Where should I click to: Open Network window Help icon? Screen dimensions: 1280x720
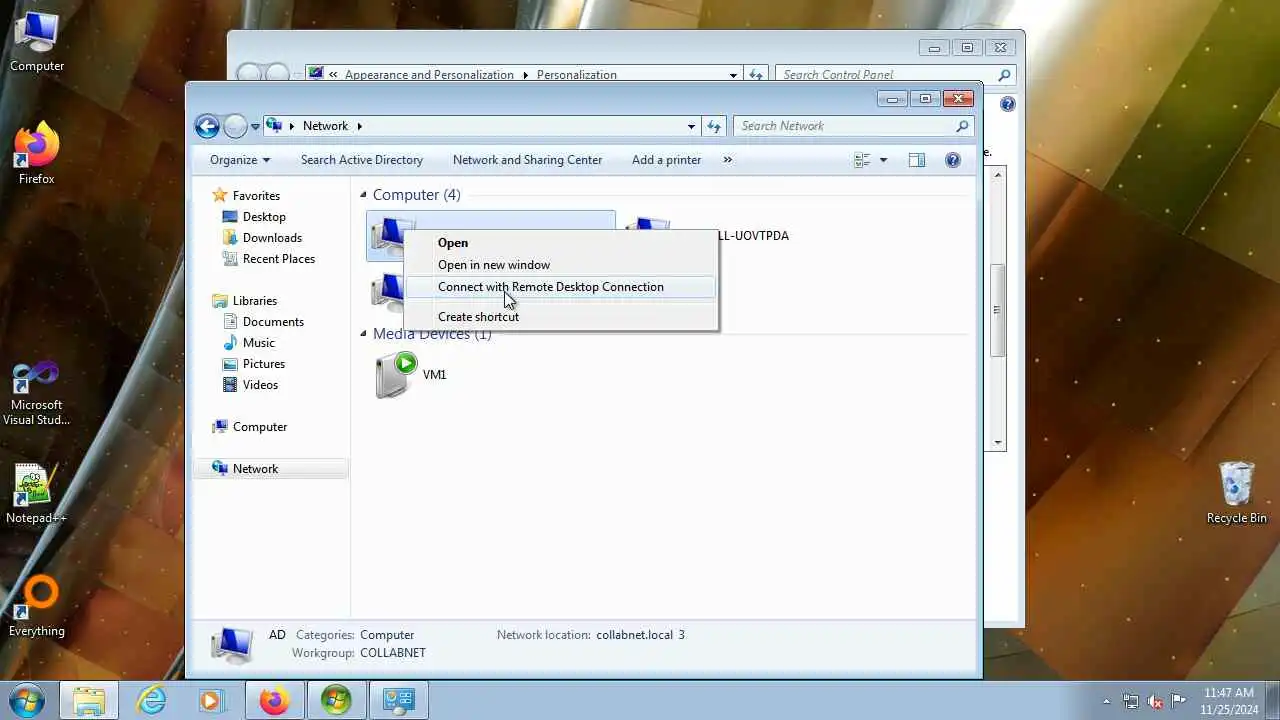[953, 160]
